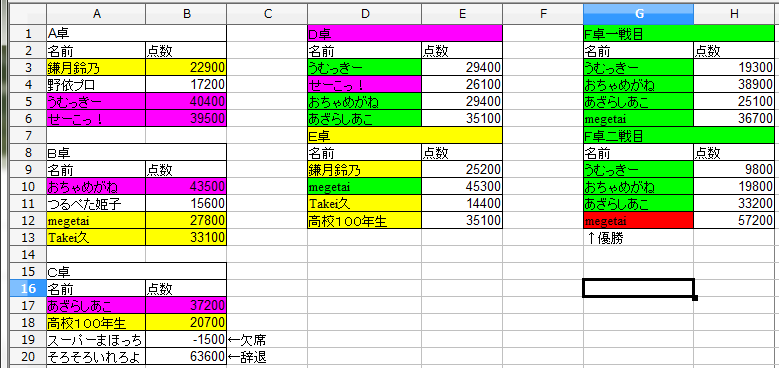779x368 pixels.
Task: Select column A header
Action: 96,14
